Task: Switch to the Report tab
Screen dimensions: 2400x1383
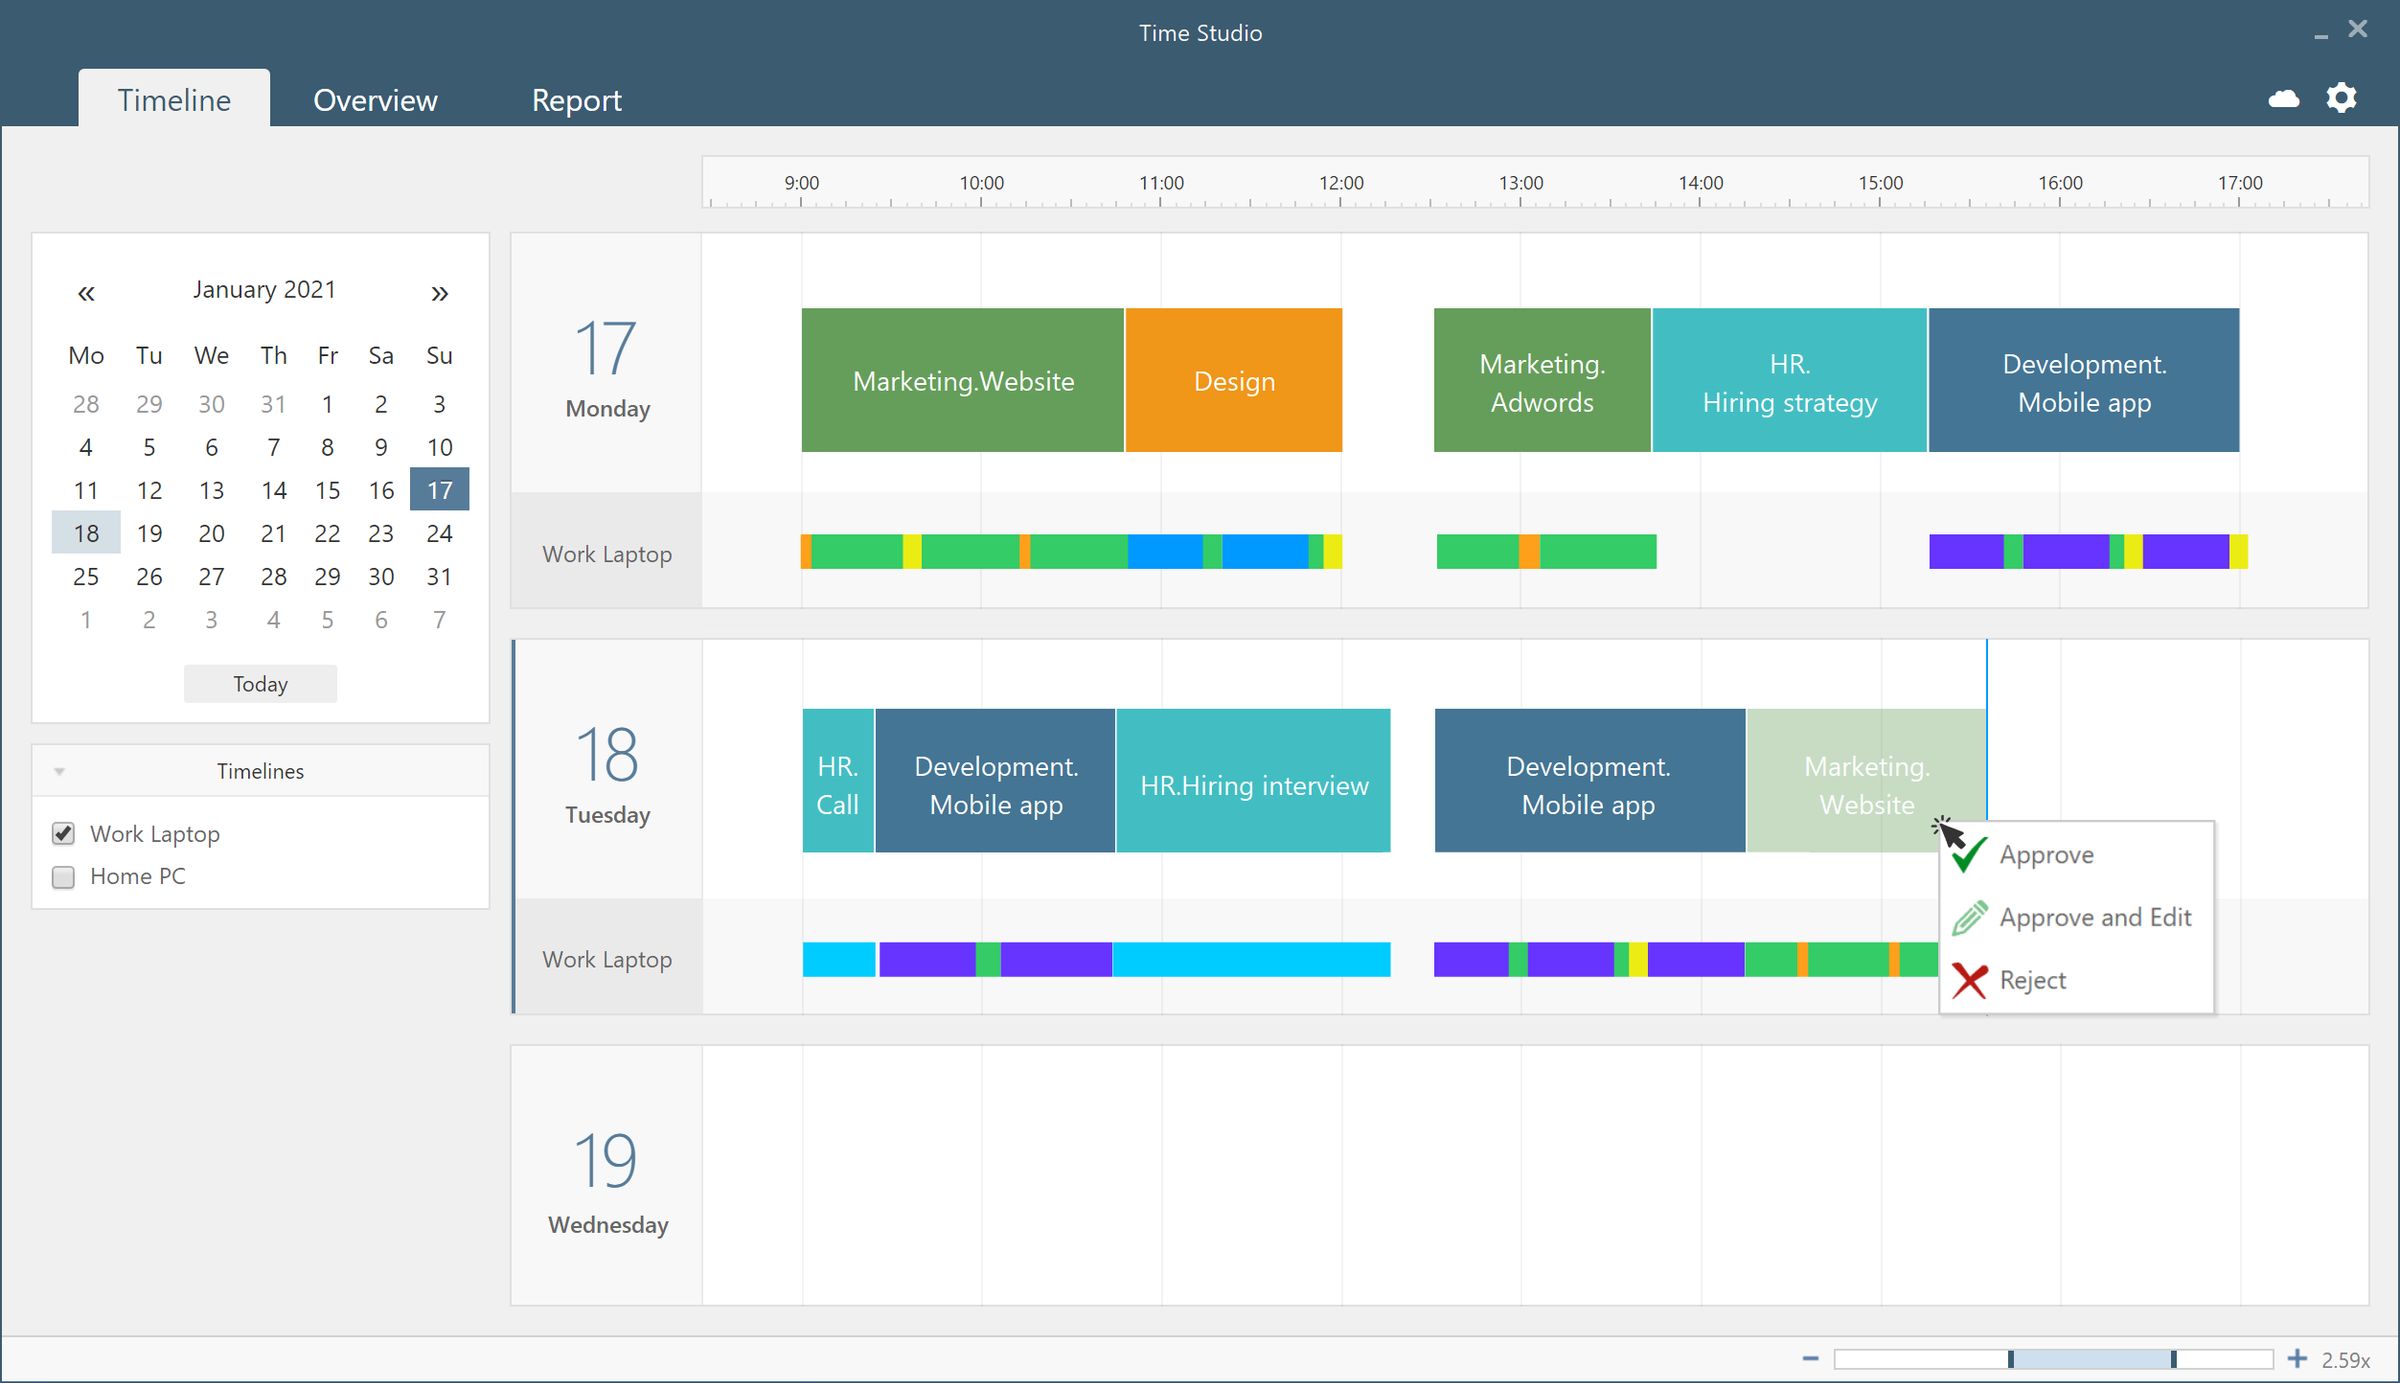Action: 577,100
